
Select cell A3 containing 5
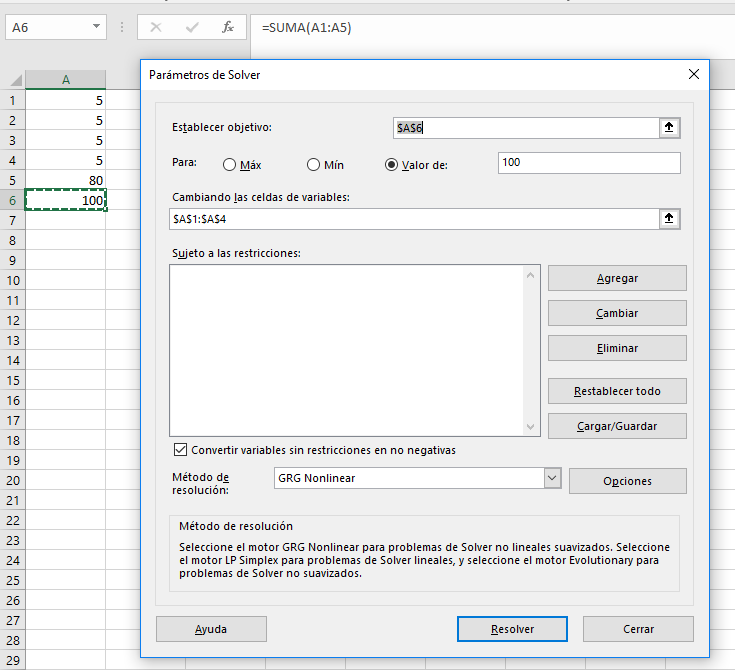coord(66,140)
